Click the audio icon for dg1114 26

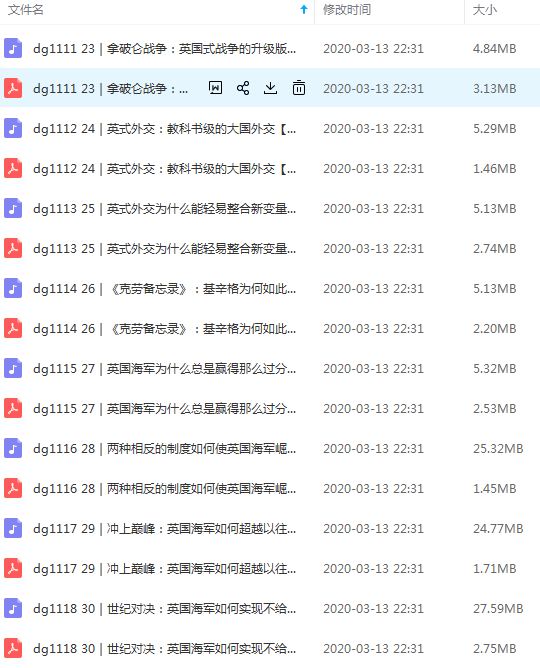coord(13,288)
